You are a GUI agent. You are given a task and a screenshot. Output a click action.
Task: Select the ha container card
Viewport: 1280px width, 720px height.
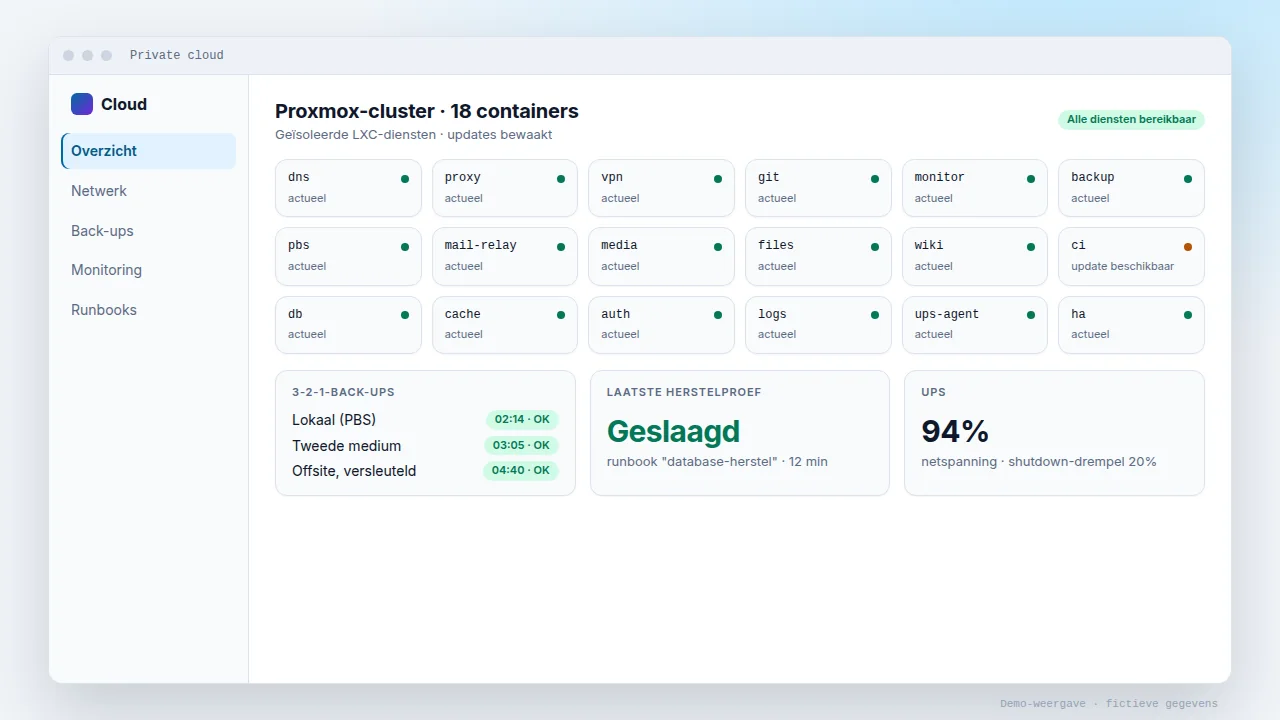pyautogui.click(x=1131, y=325)
